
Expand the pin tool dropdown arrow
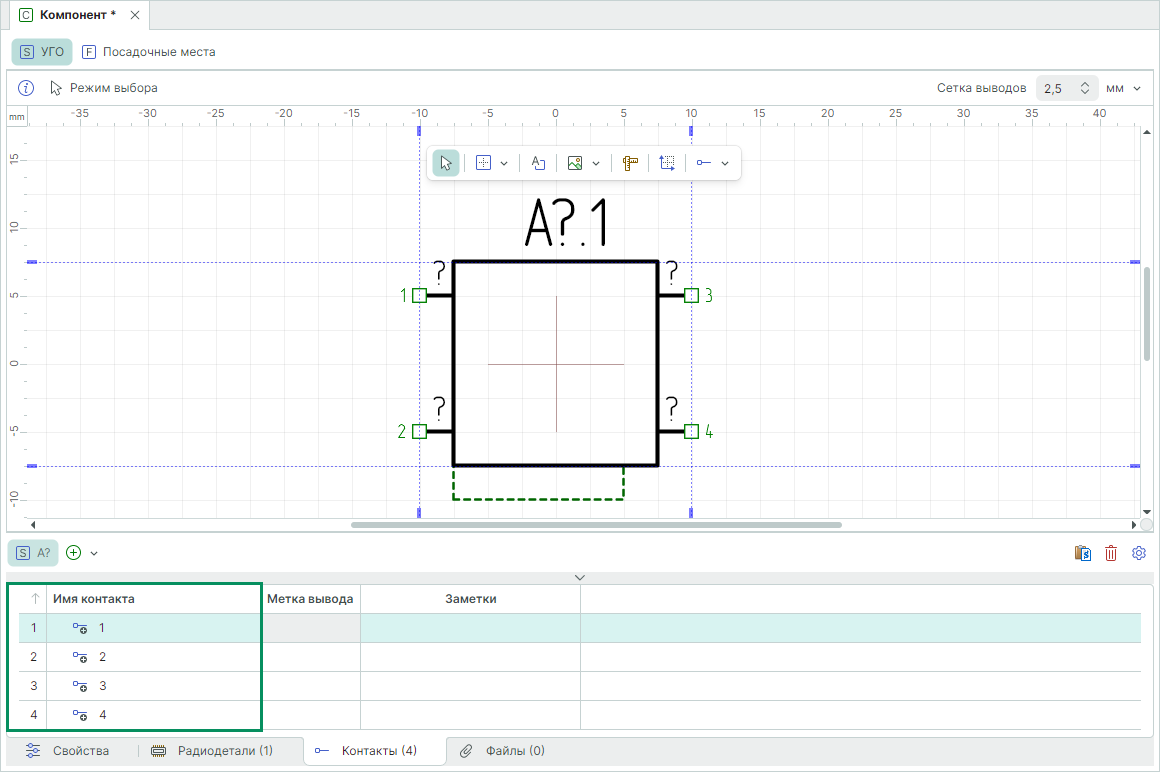point(725,163)
